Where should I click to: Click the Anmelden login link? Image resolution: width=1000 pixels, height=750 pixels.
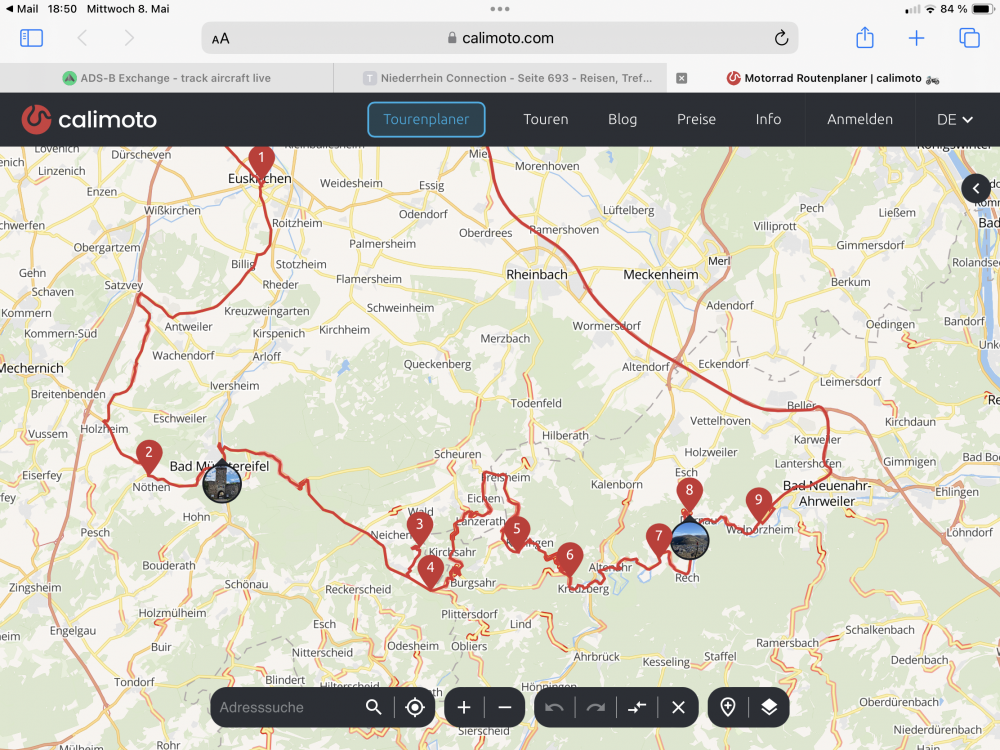859,119
